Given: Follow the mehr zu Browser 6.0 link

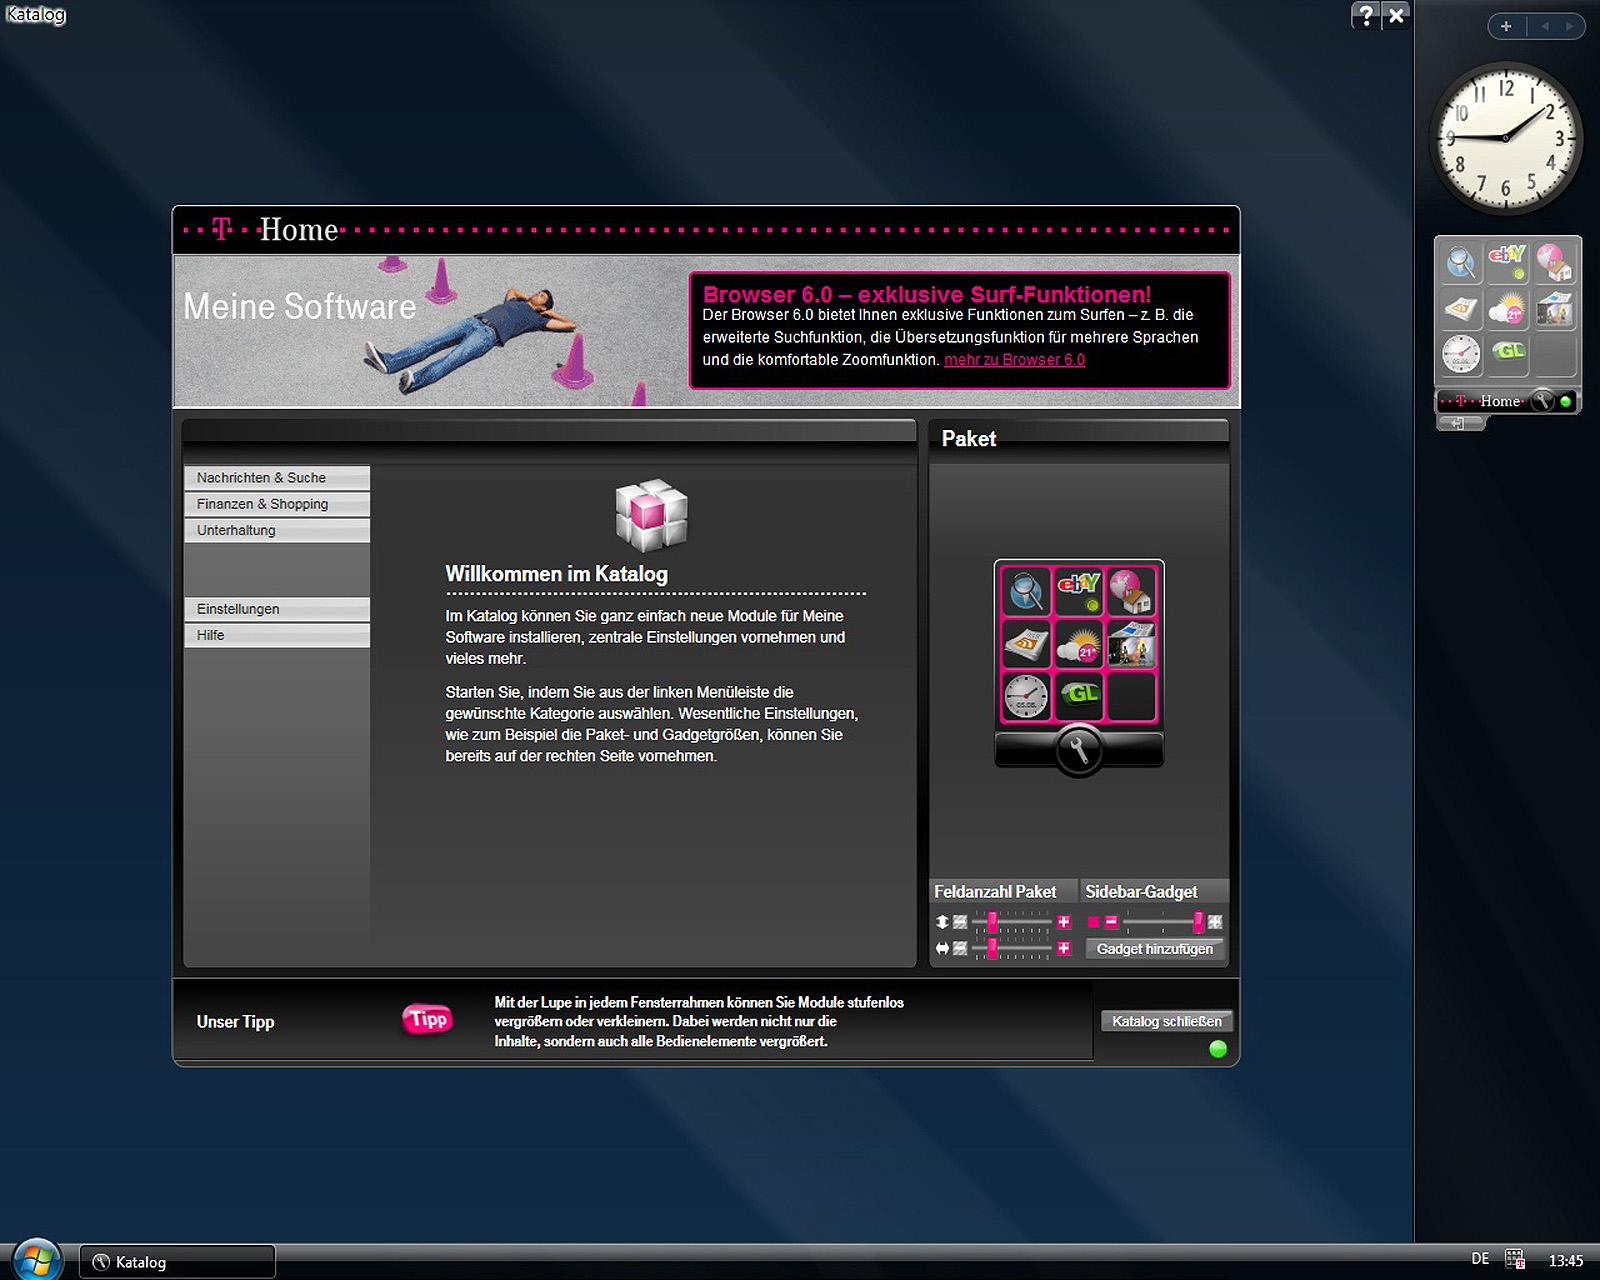Looking at the screenshot, I should [x=1014, y=360].
